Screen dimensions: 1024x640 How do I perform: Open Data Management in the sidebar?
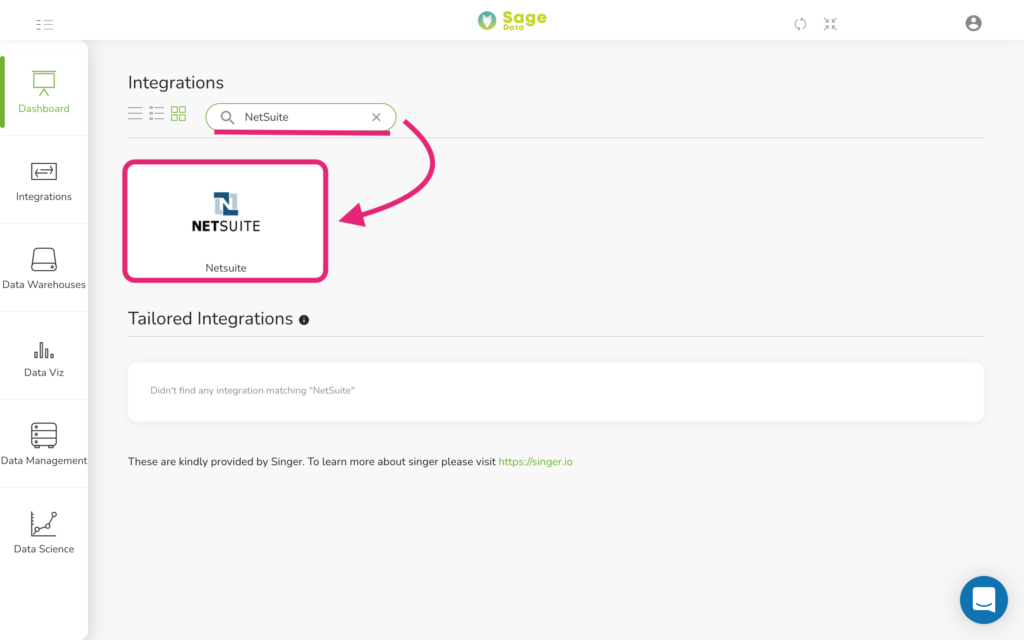[44, 444]
